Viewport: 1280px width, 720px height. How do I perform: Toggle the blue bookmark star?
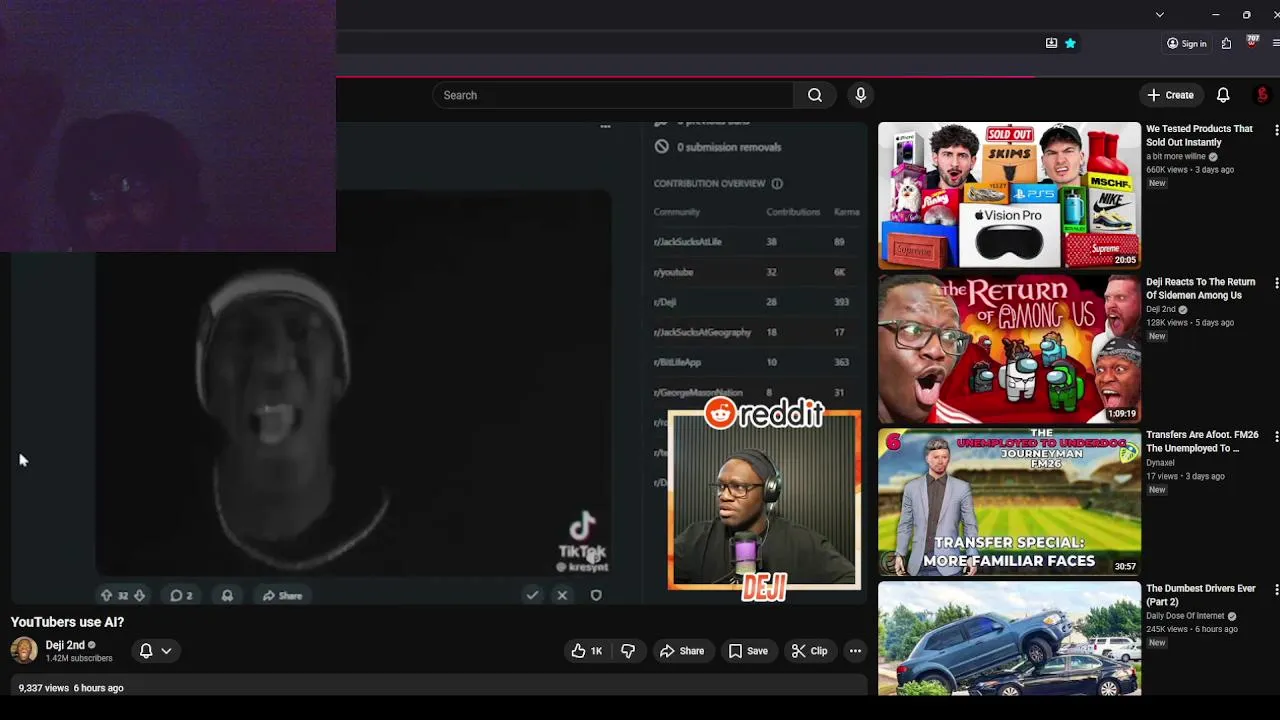click(x=1070, y=43)
